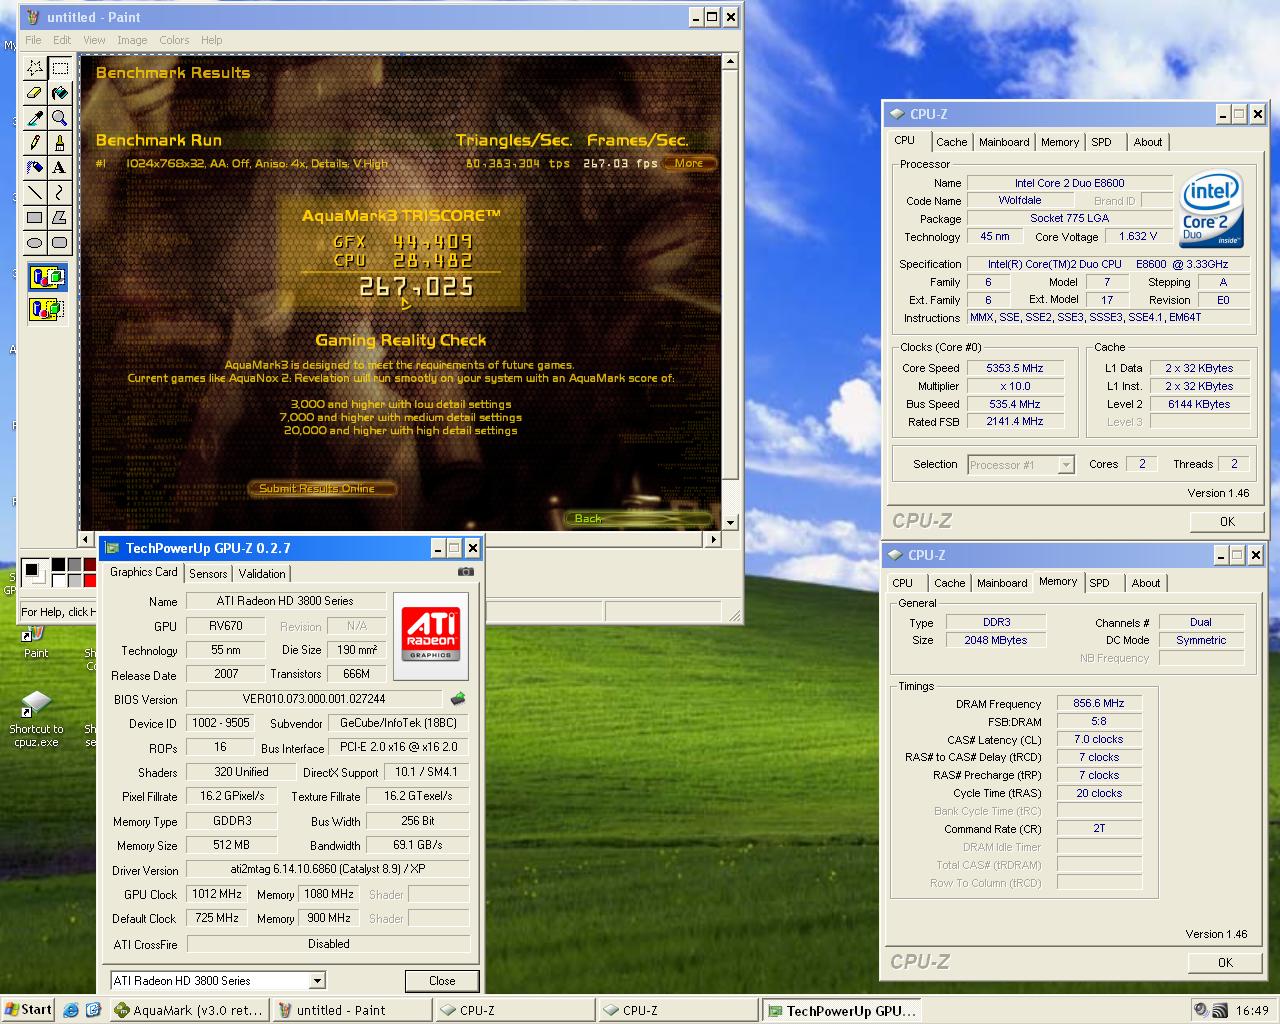
Task: Activate the Magnifier tool in Paint
Action: 60,118
